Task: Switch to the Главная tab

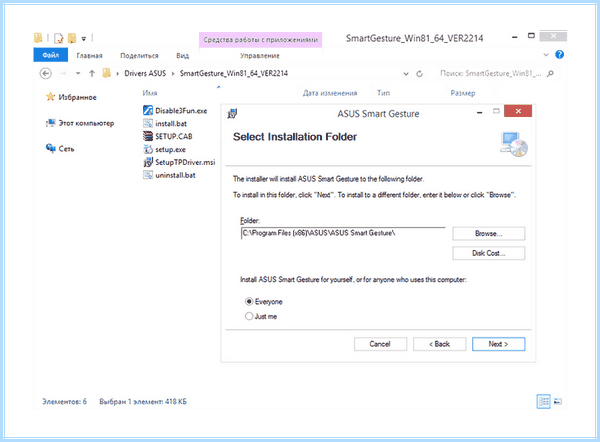Action: click(89, 56)
